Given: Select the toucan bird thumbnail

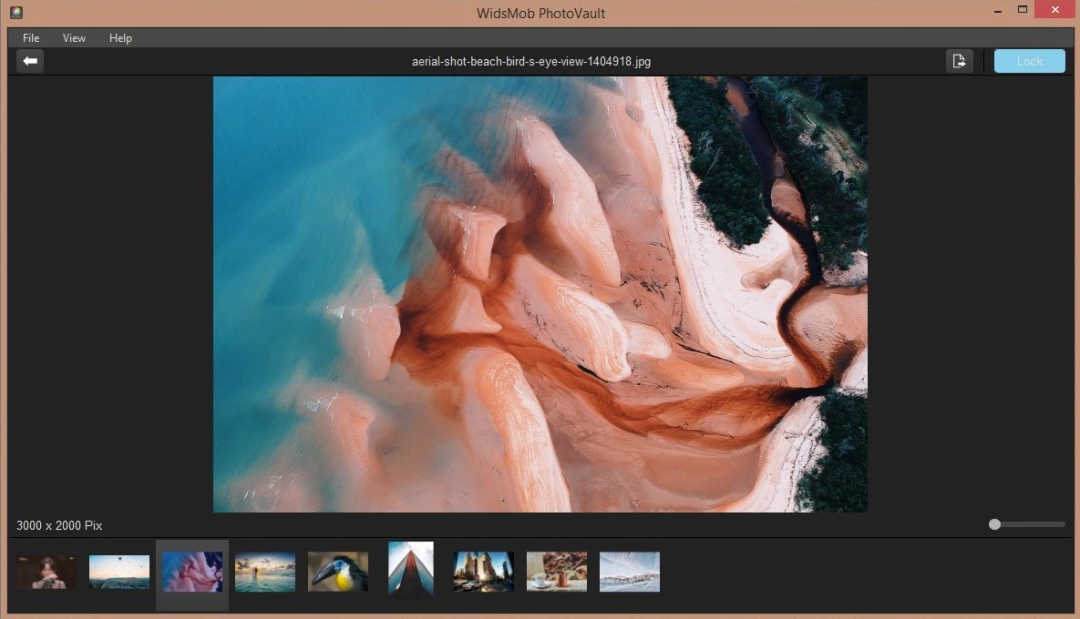Looking at the screenshot, I should click(337, 571).
